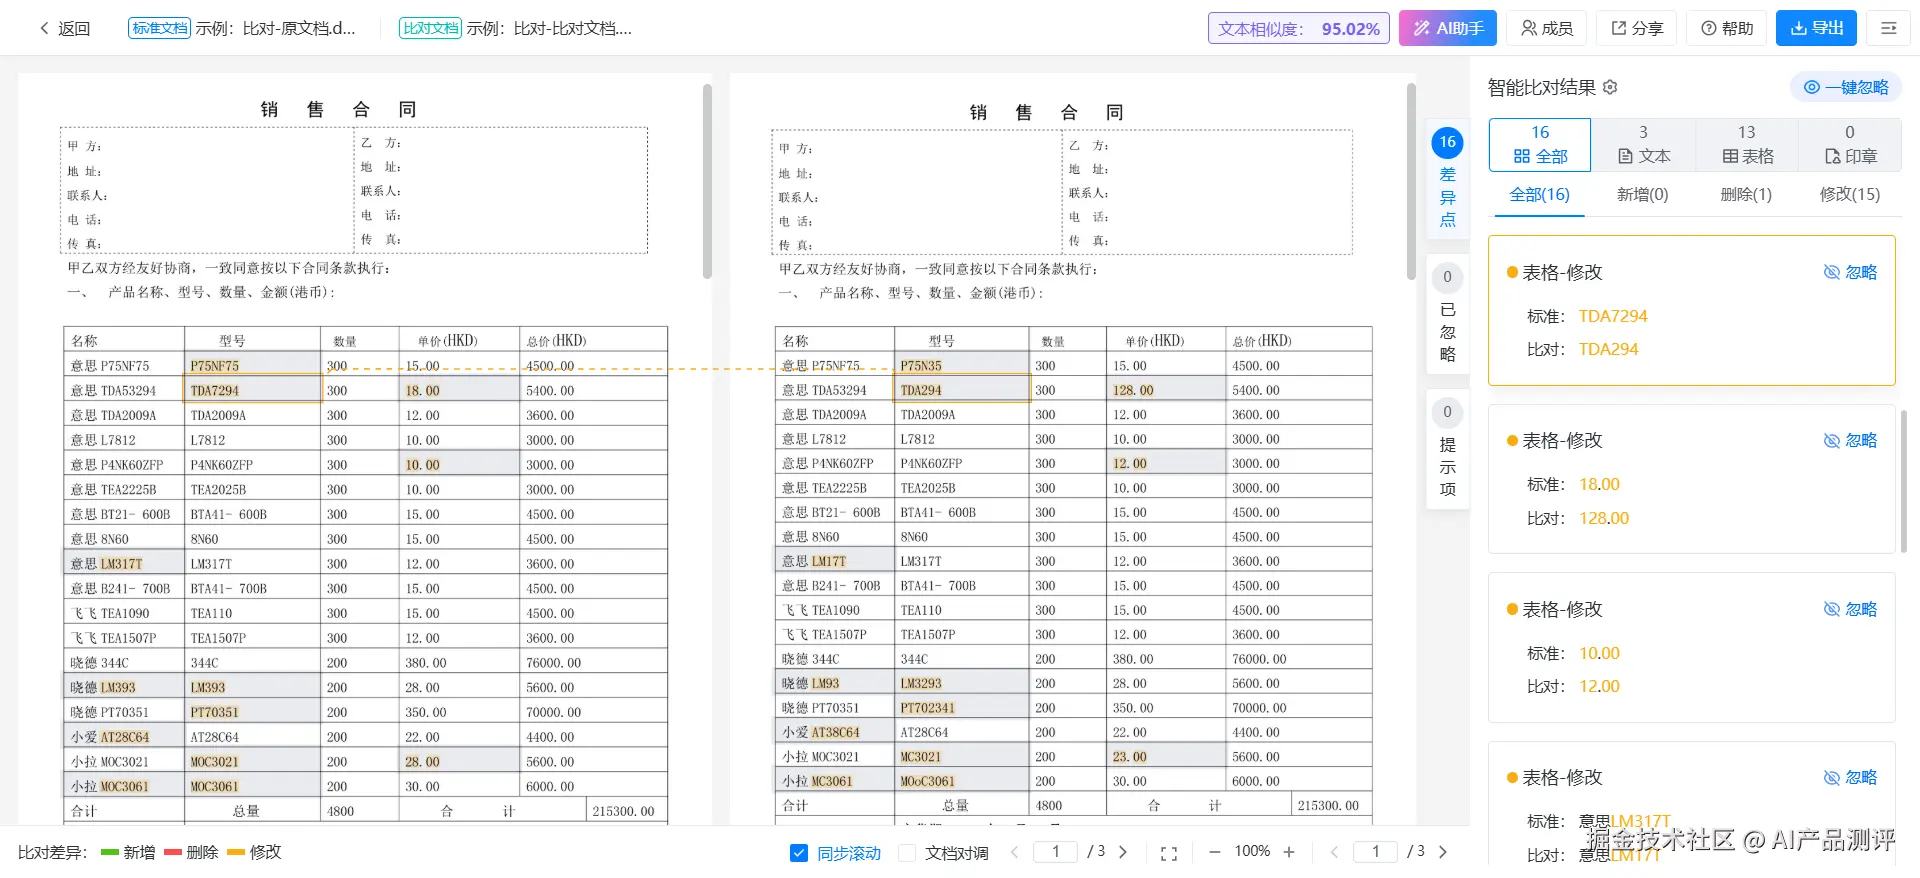Go to previous page of left document
This screenshot has width=1920, height=878.
tap(1014, 852)
